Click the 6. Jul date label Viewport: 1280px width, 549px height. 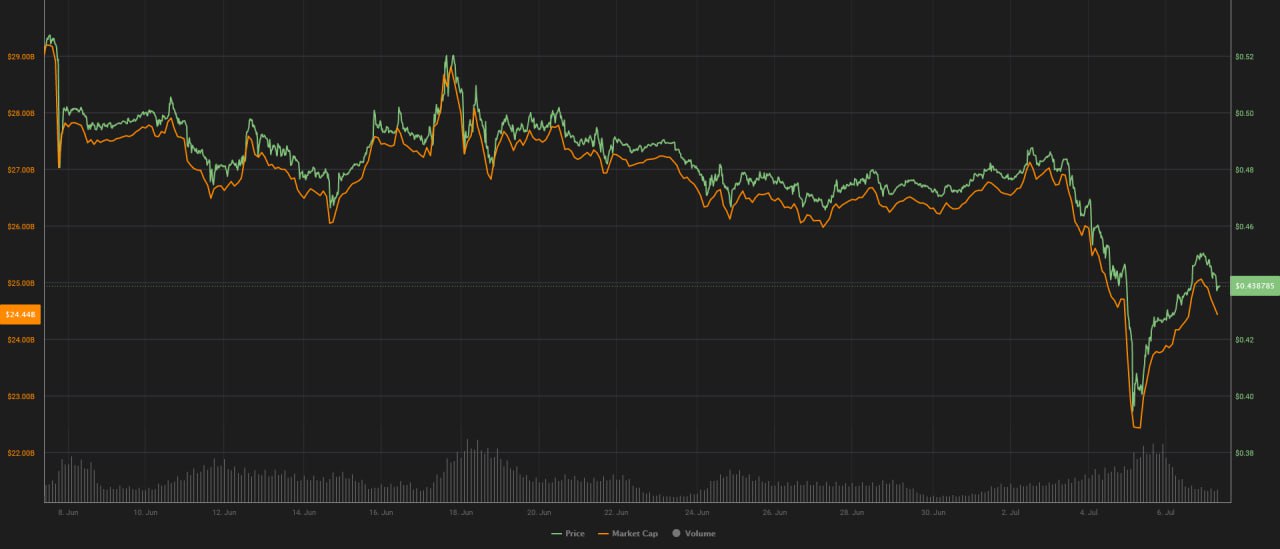[x=1168, y=512]
